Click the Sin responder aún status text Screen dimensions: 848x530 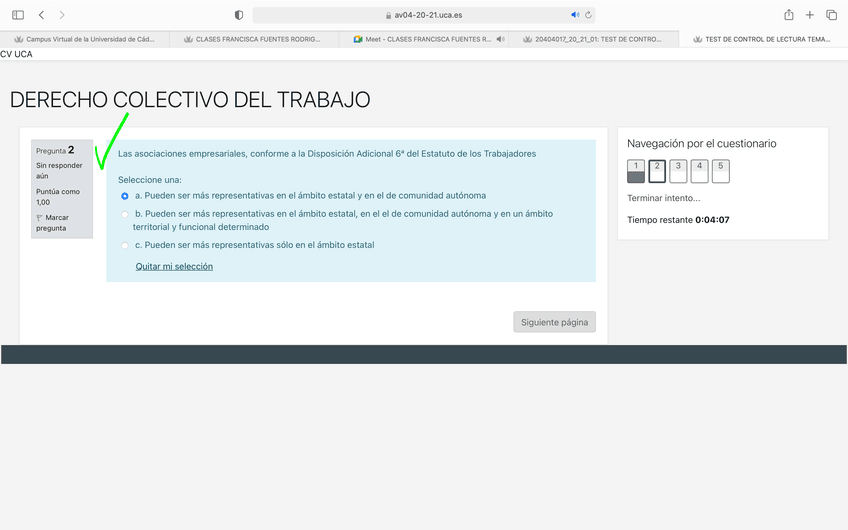(x=59, y=170)
